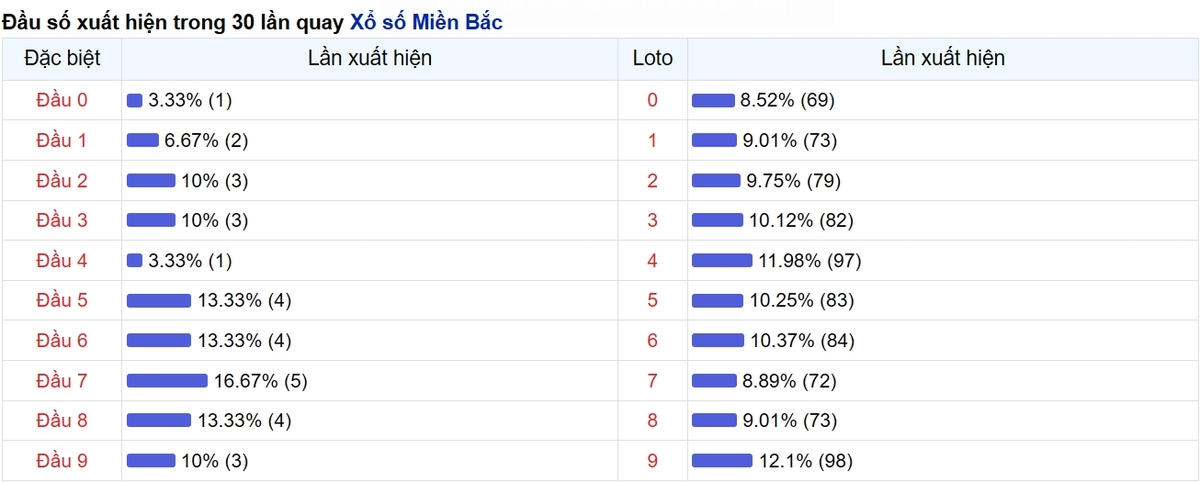Click the 11.98% bar for Loto 4
Viewport: 1200px width, 483px height.
(x=721, y=260)
